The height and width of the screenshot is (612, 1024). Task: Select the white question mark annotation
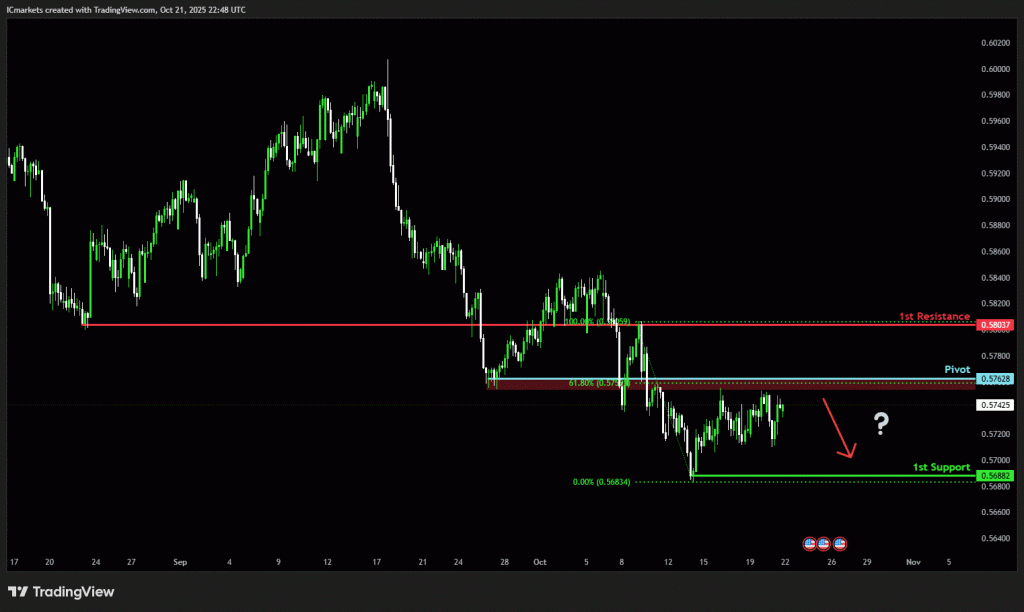pyautogui.click(x=880, y=424)
